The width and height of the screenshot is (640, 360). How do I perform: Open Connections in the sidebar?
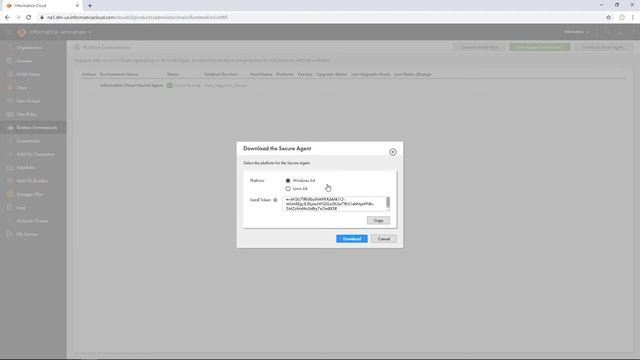click(28, 141)
